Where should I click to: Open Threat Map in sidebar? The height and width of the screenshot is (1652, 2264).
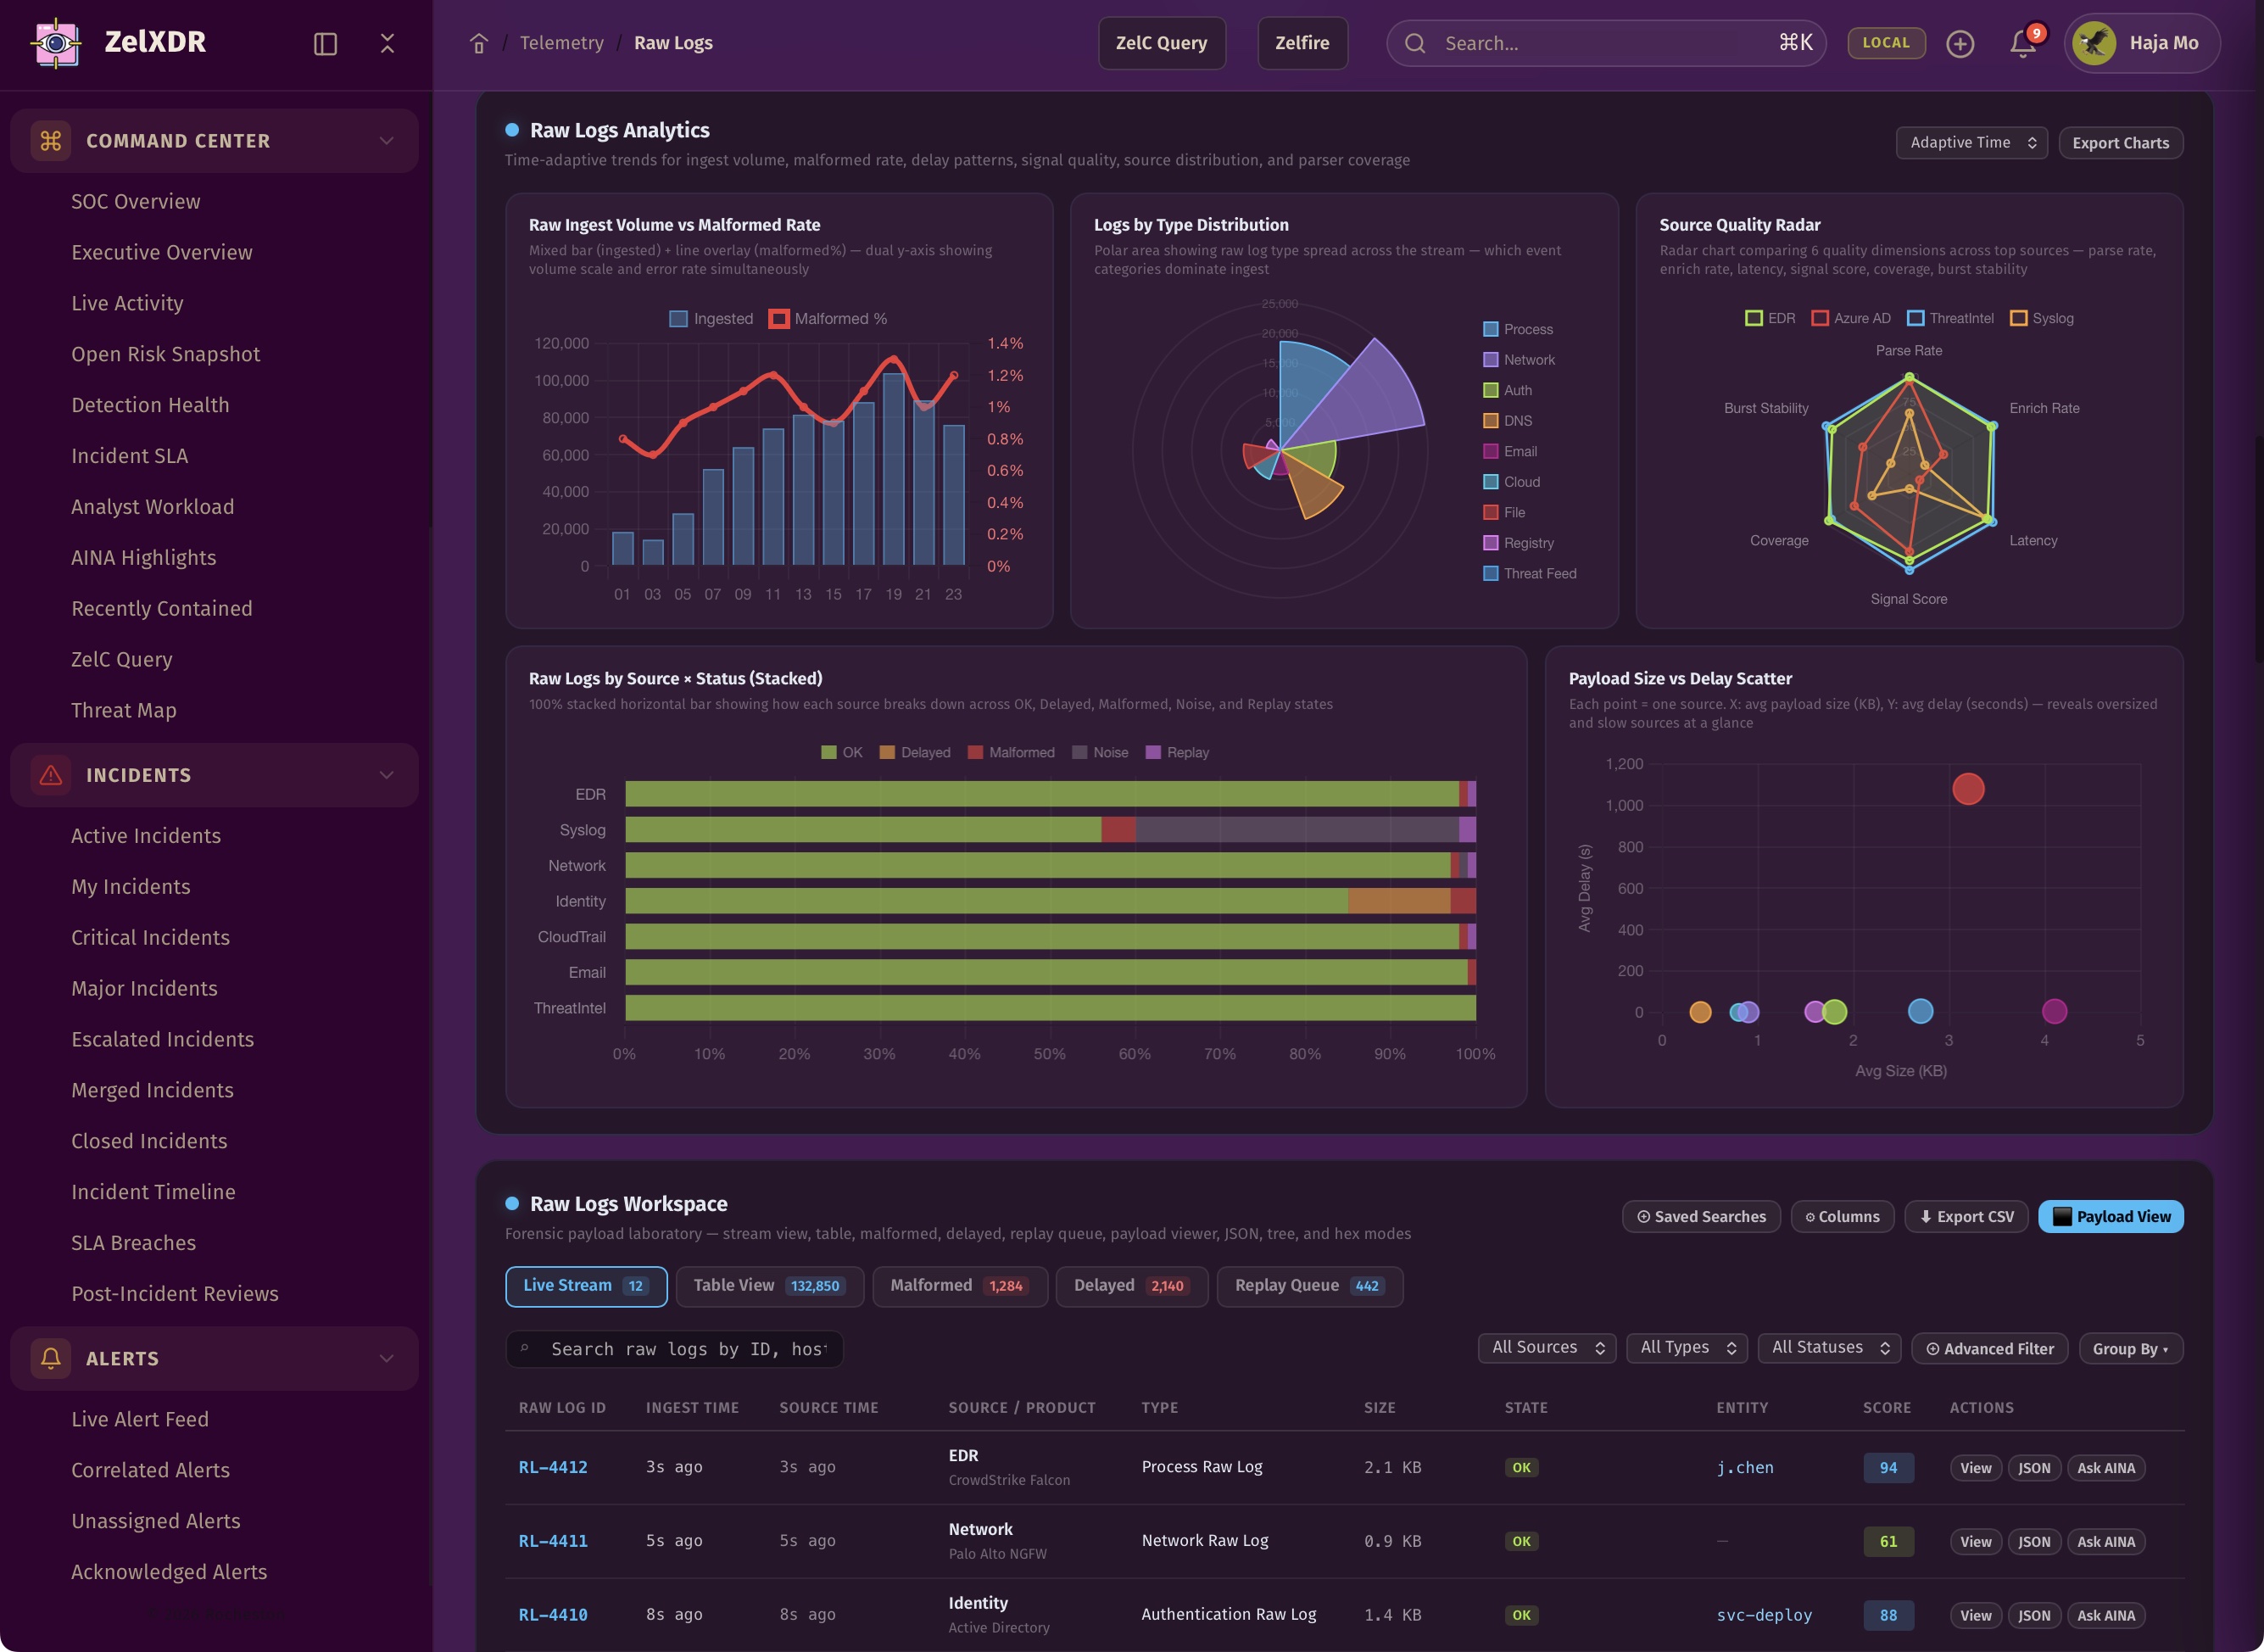click(x=124, y=710)
